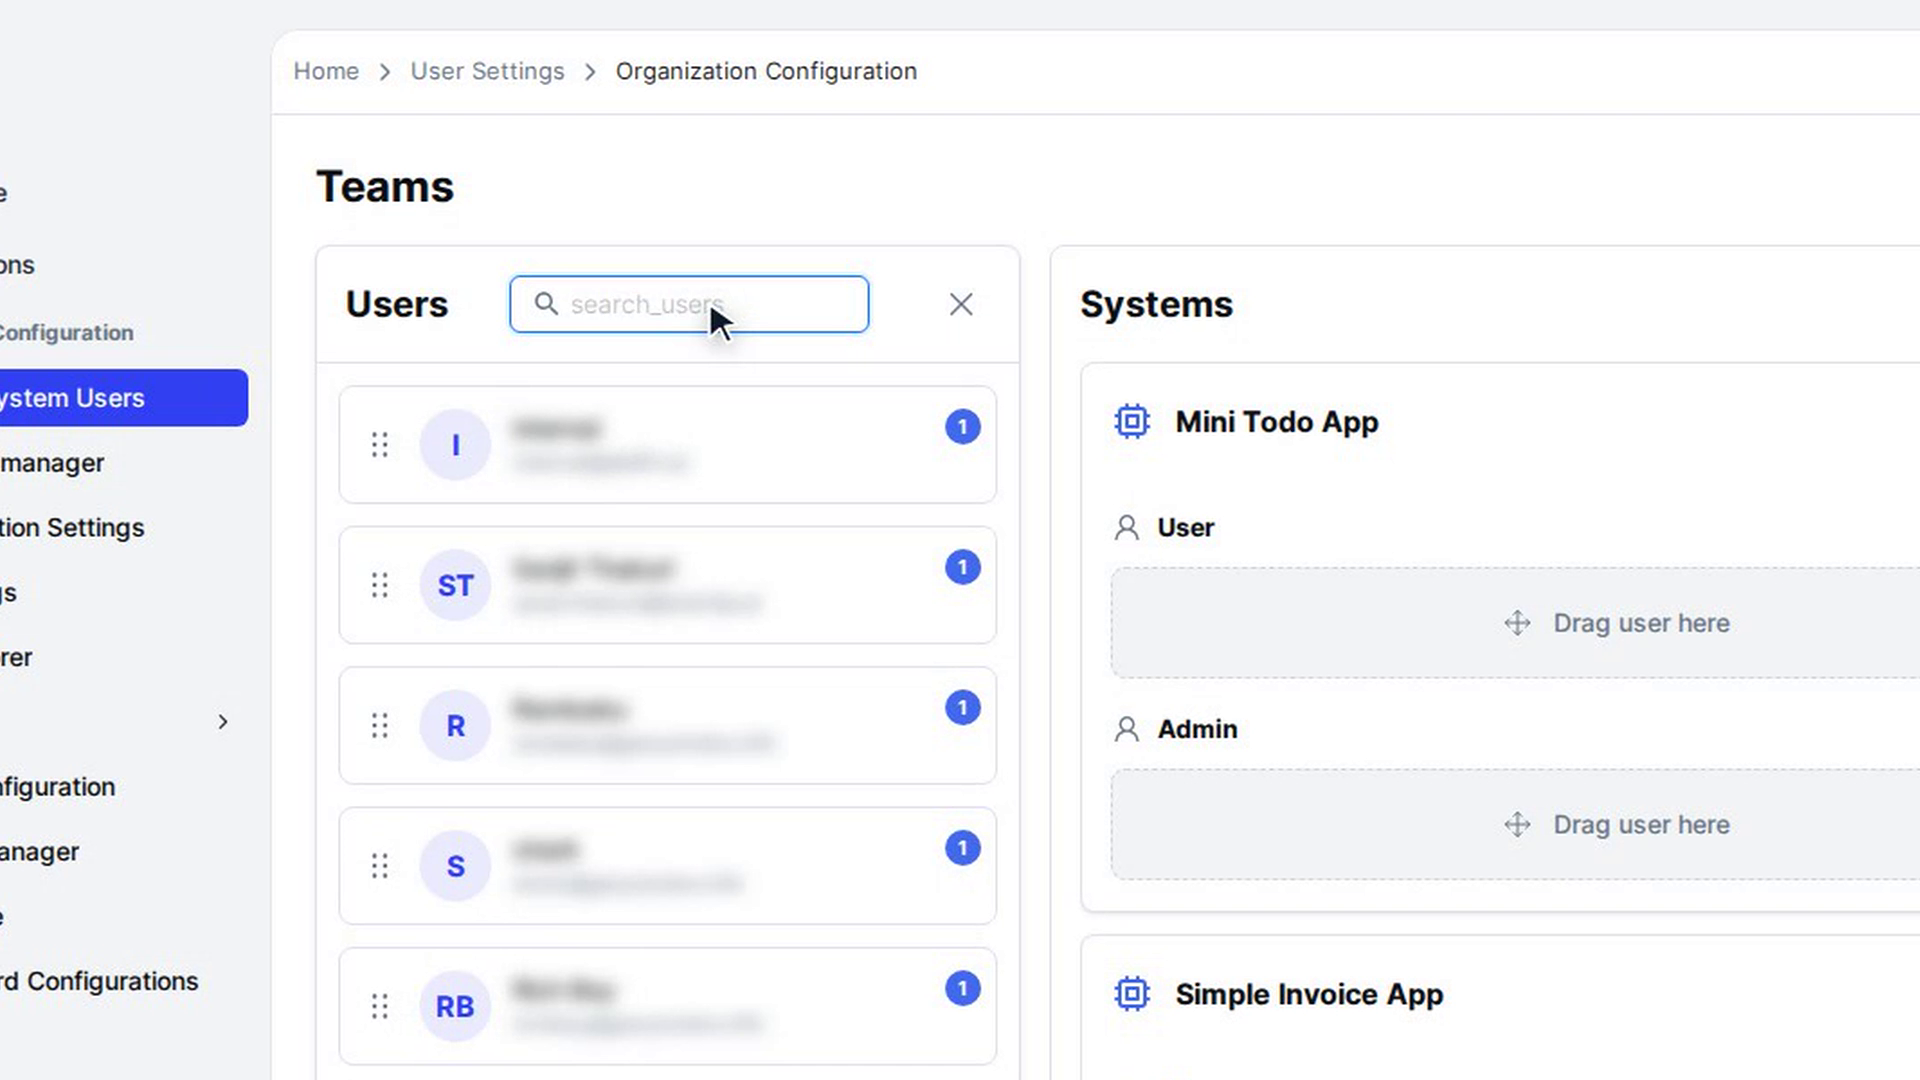Click the Mini Todo App chip icon
Image resolution: width=1920 pixels, height=1080 pixels.
(x=1132, y=421)
